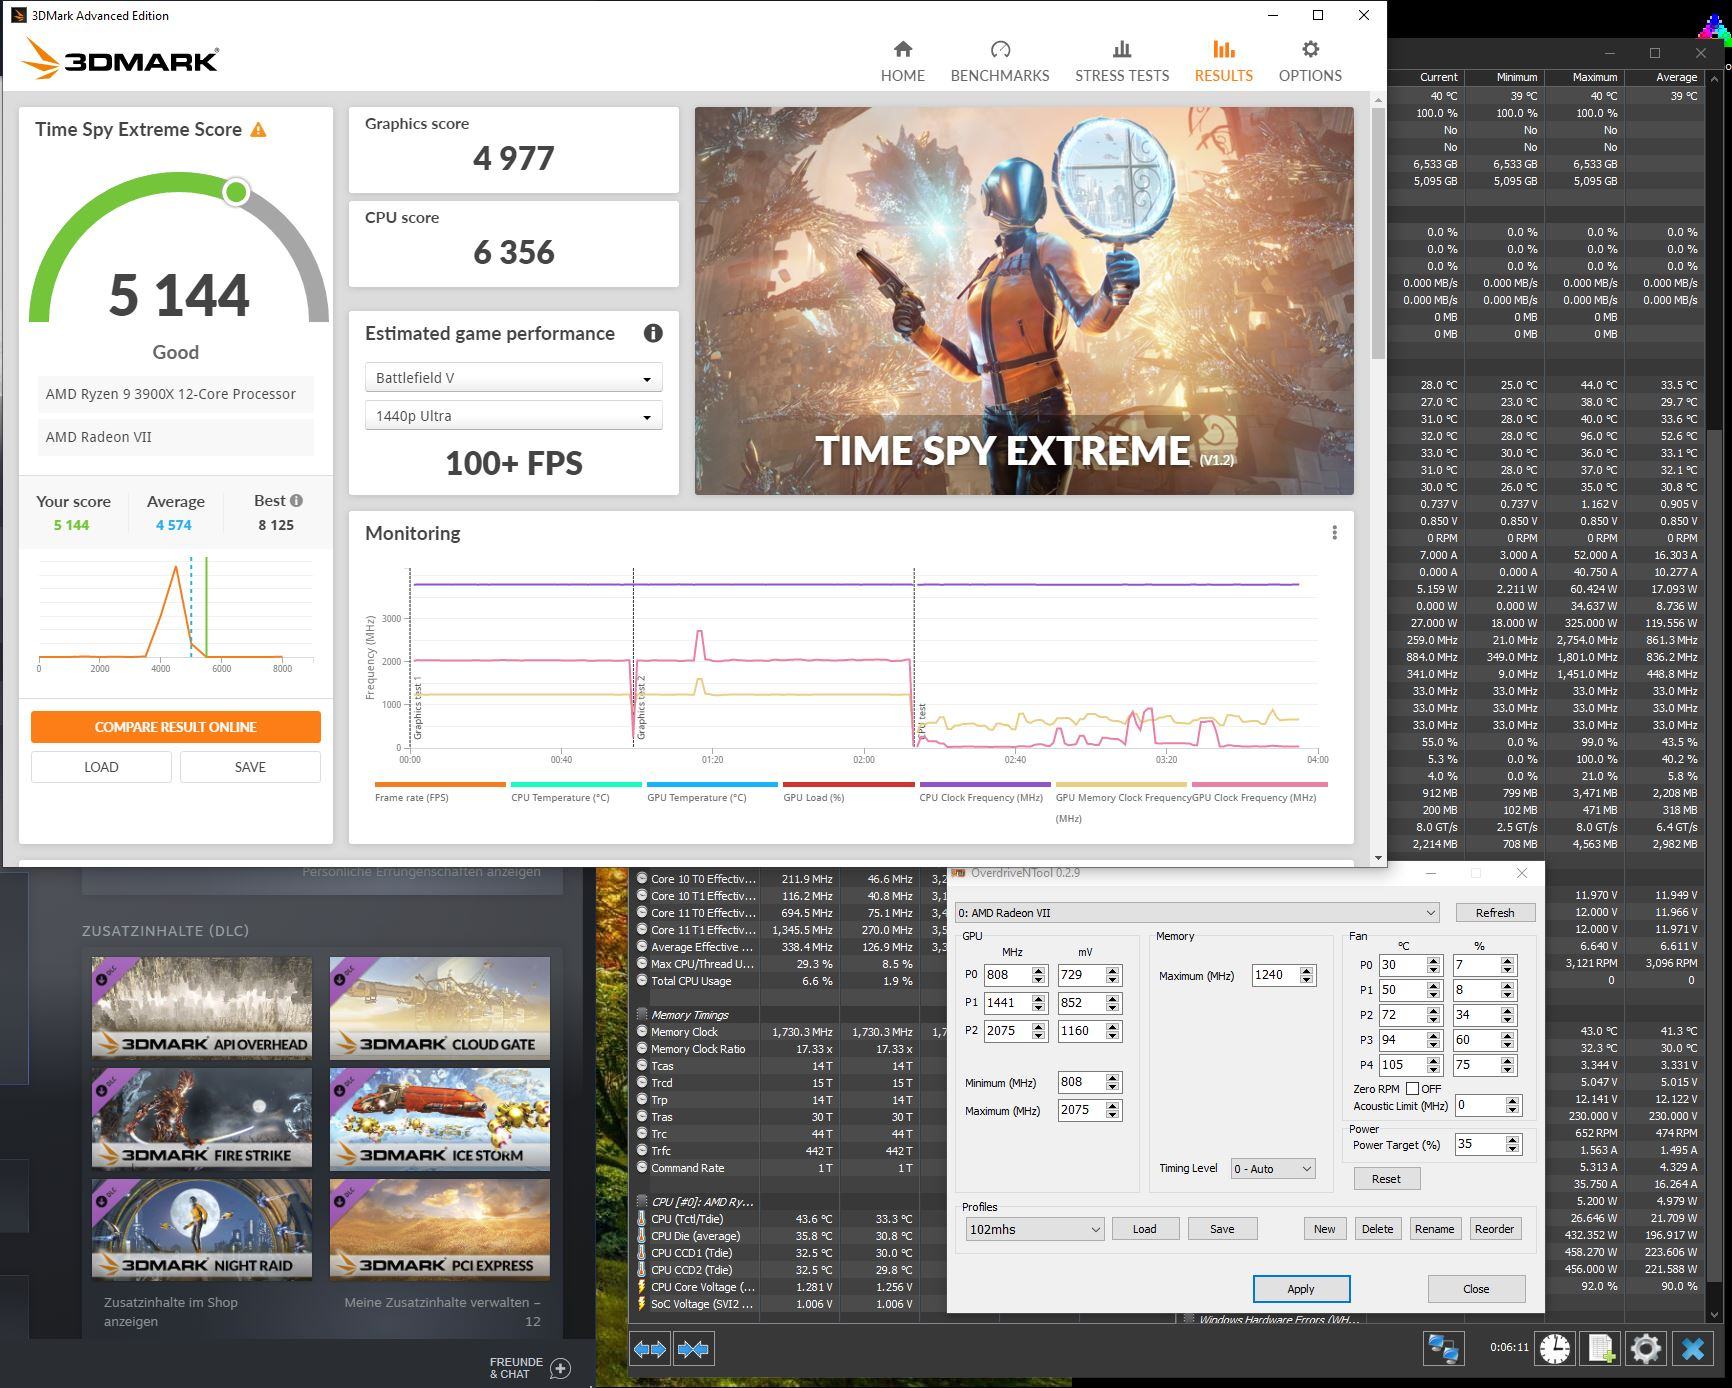Viewport: 1732px width, 1388px height.
Task: Click the Acoustic Limit MHz field
Action: tap(1479, 1105)
